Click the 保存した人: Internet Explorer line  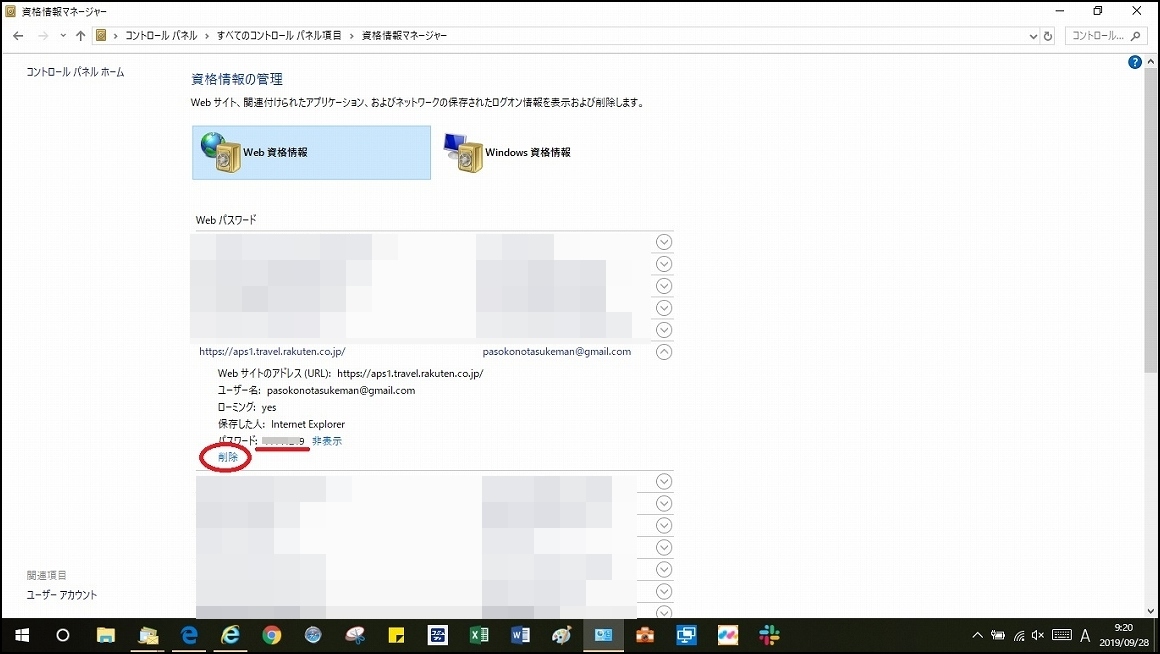point(281,425)
